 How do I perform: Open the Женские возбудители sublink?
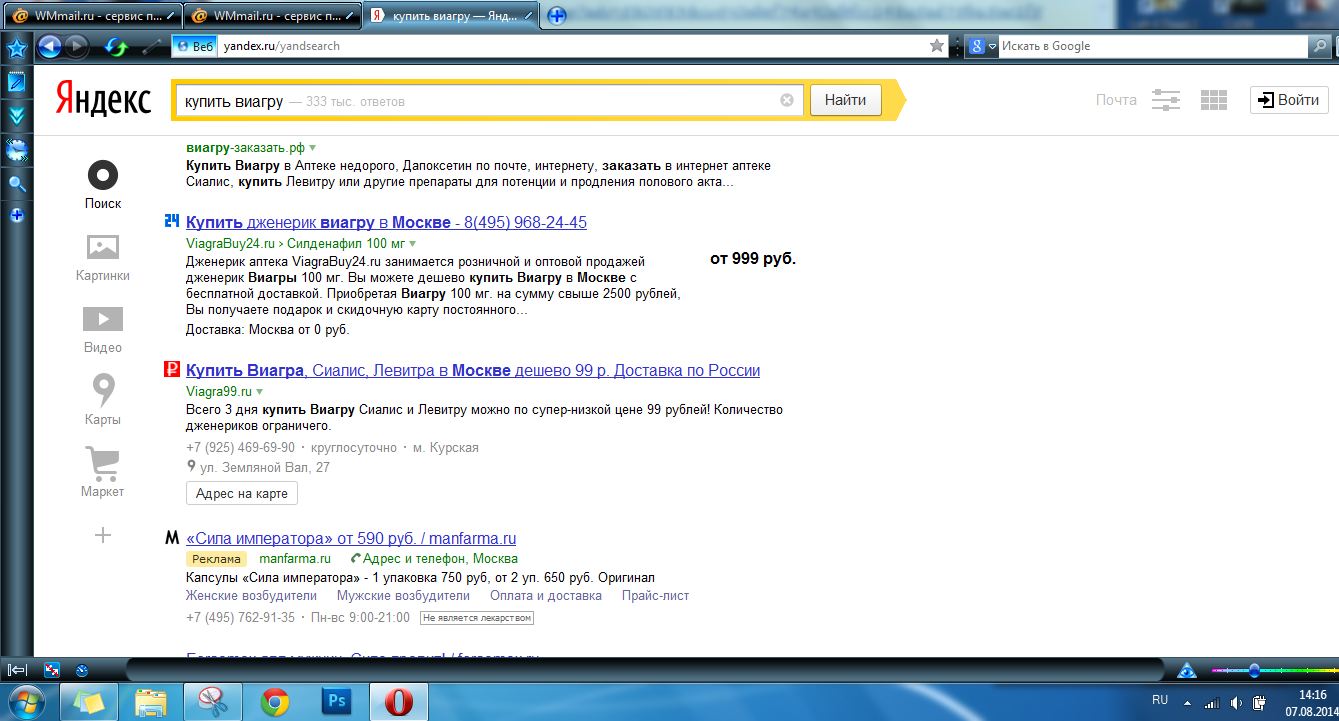click(x=251, y=595)
